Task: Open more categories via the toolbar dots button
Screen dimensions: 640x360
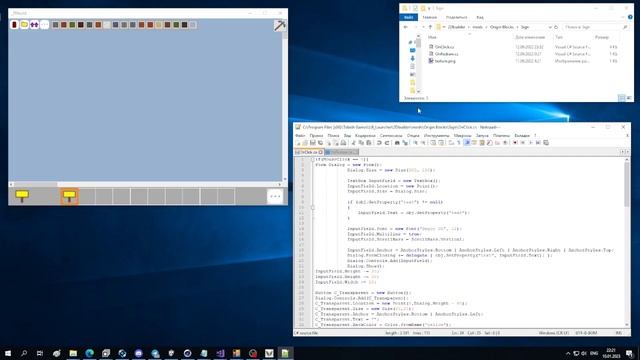Action: pos(44,25)
